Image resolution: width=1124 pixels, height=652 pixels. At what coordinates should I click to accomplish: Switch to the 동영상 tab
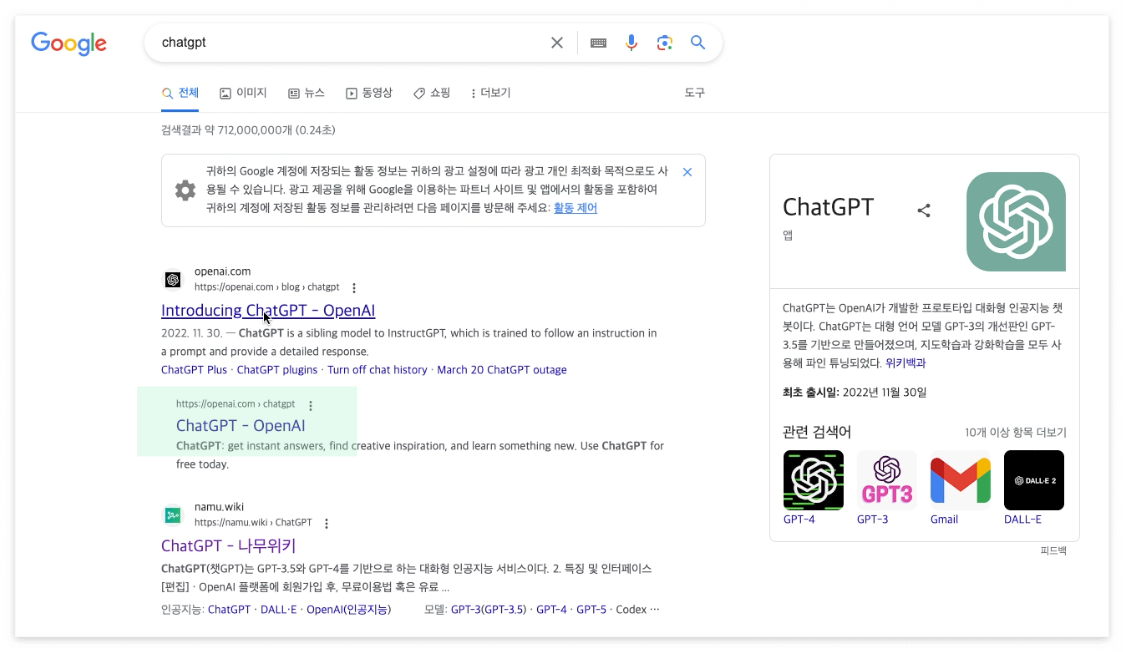tap(369, 93)
